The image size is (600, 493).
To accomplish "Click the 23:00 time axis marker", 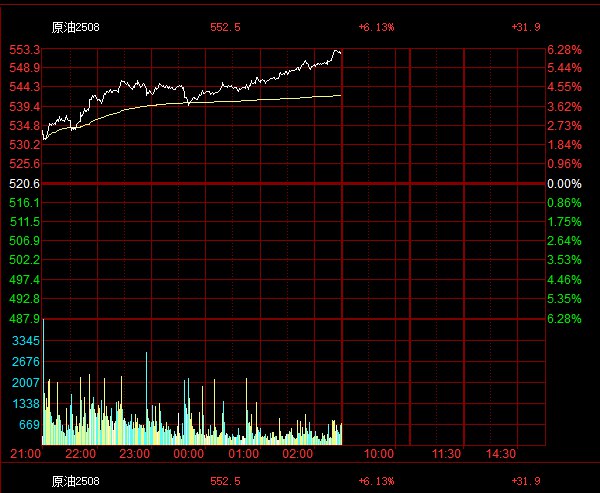I will 135,454.
